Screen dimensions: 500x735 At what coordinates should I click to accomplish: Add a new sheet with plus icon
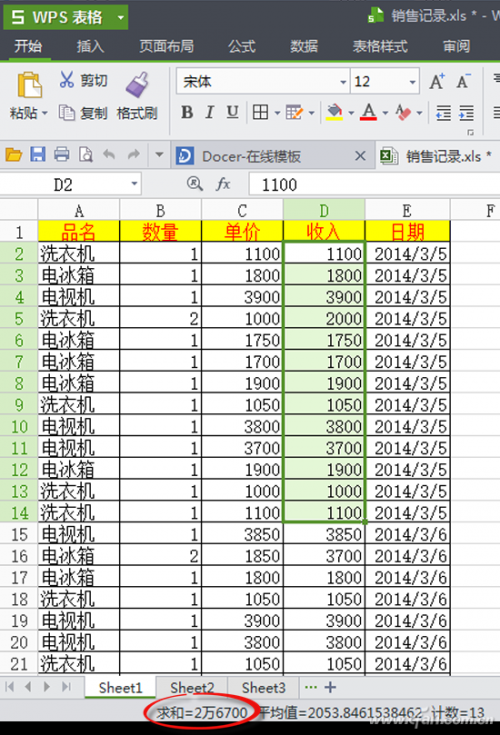330,687
